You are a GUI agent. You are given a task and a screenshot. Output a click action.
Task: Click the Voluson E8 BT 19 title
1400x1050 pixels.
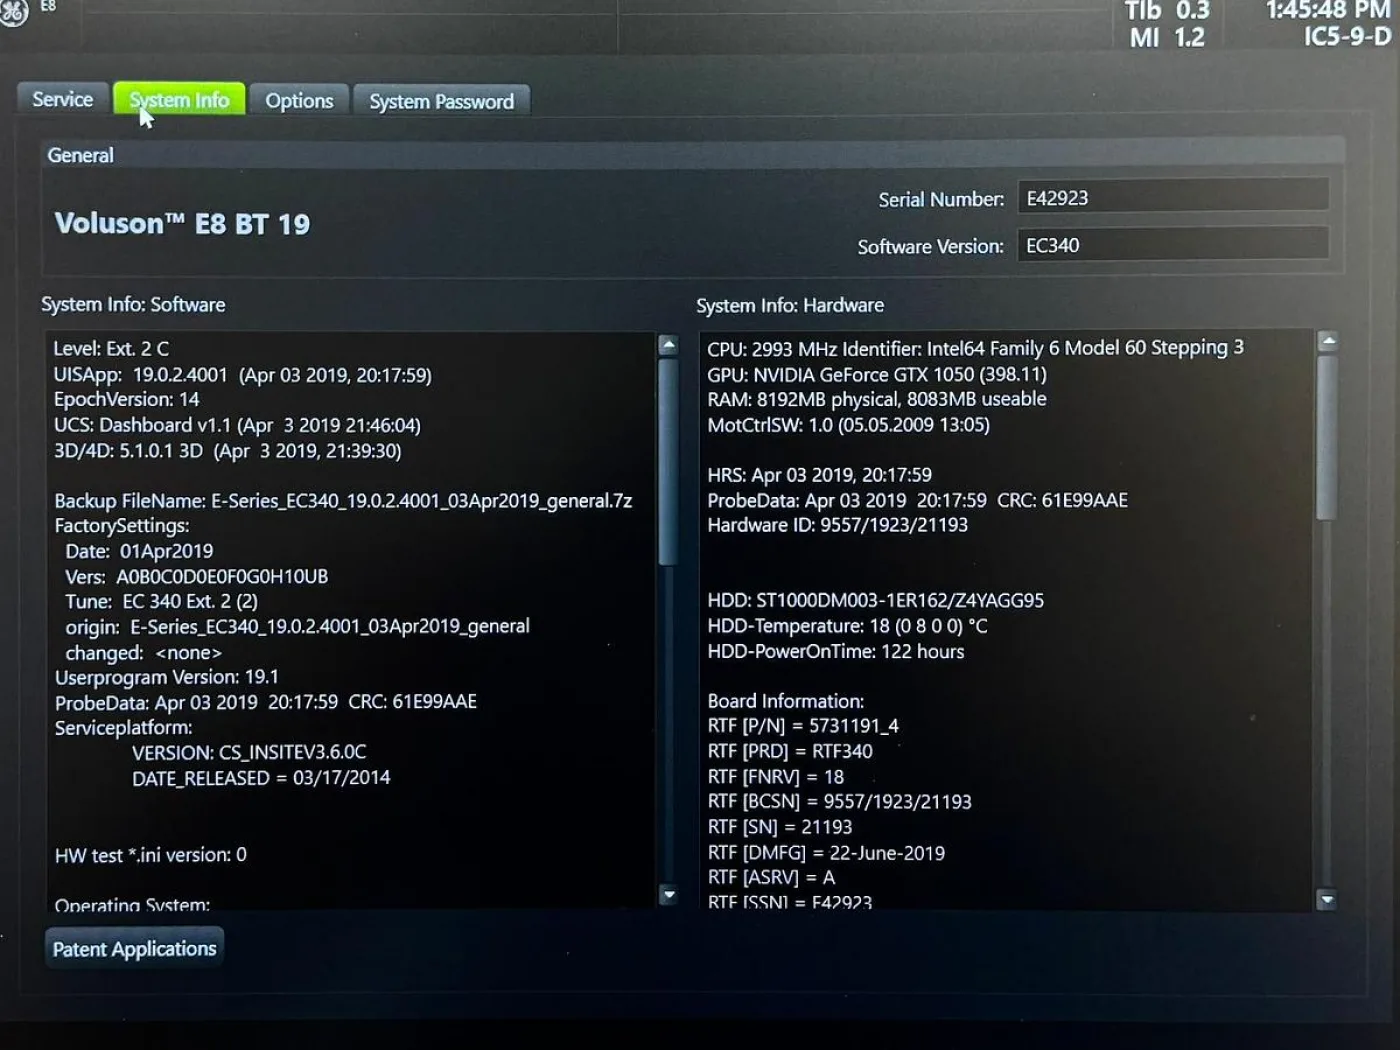182,223
